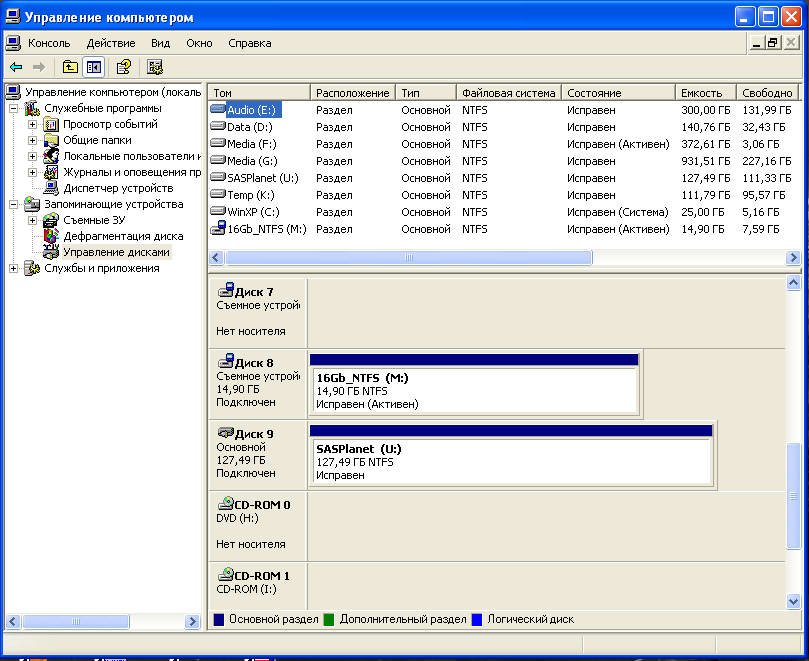Click the Back arrow toolbar icon
This screenshot has width=809, height=661.
coord(16,67)
